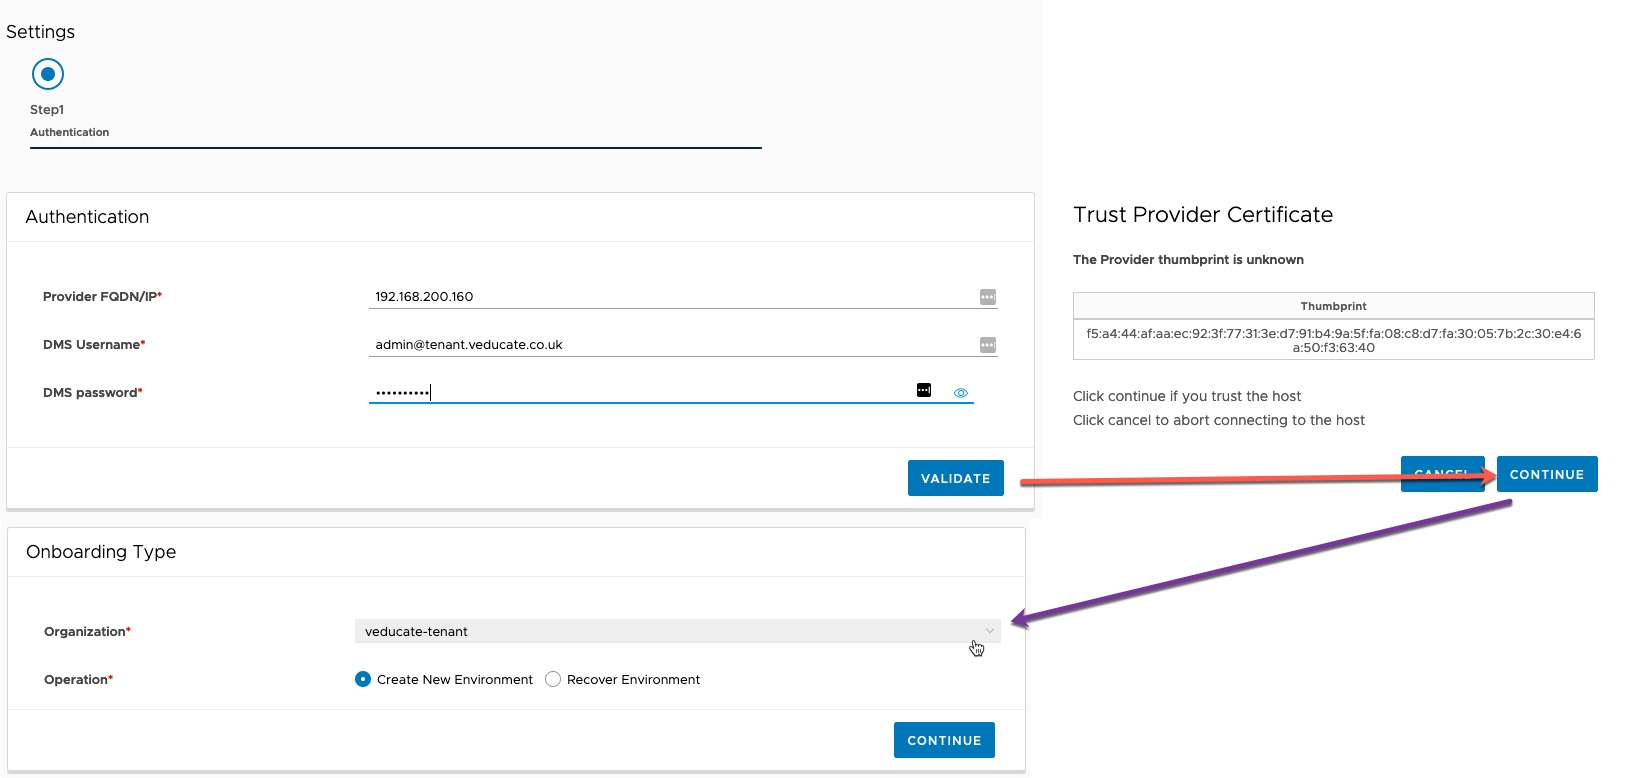
Task: Click CONTINUE in Trust Provider Certificate dialog
Action: coord(1547,474)
